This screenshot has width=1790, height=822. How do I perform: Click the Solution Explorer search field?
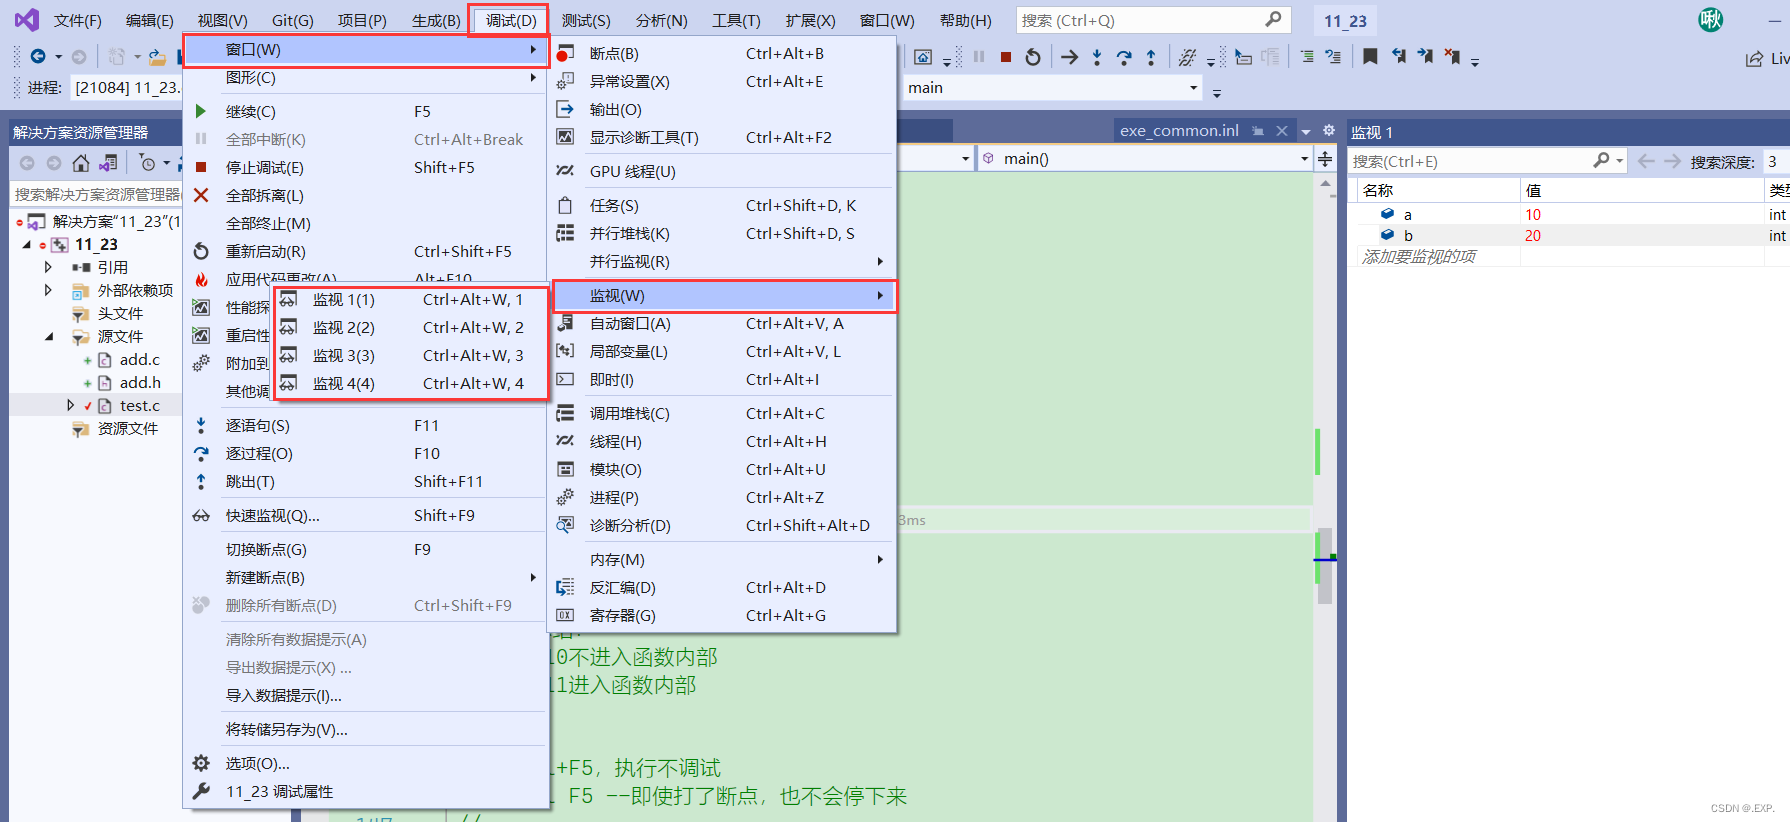click(x=96, y=194)
